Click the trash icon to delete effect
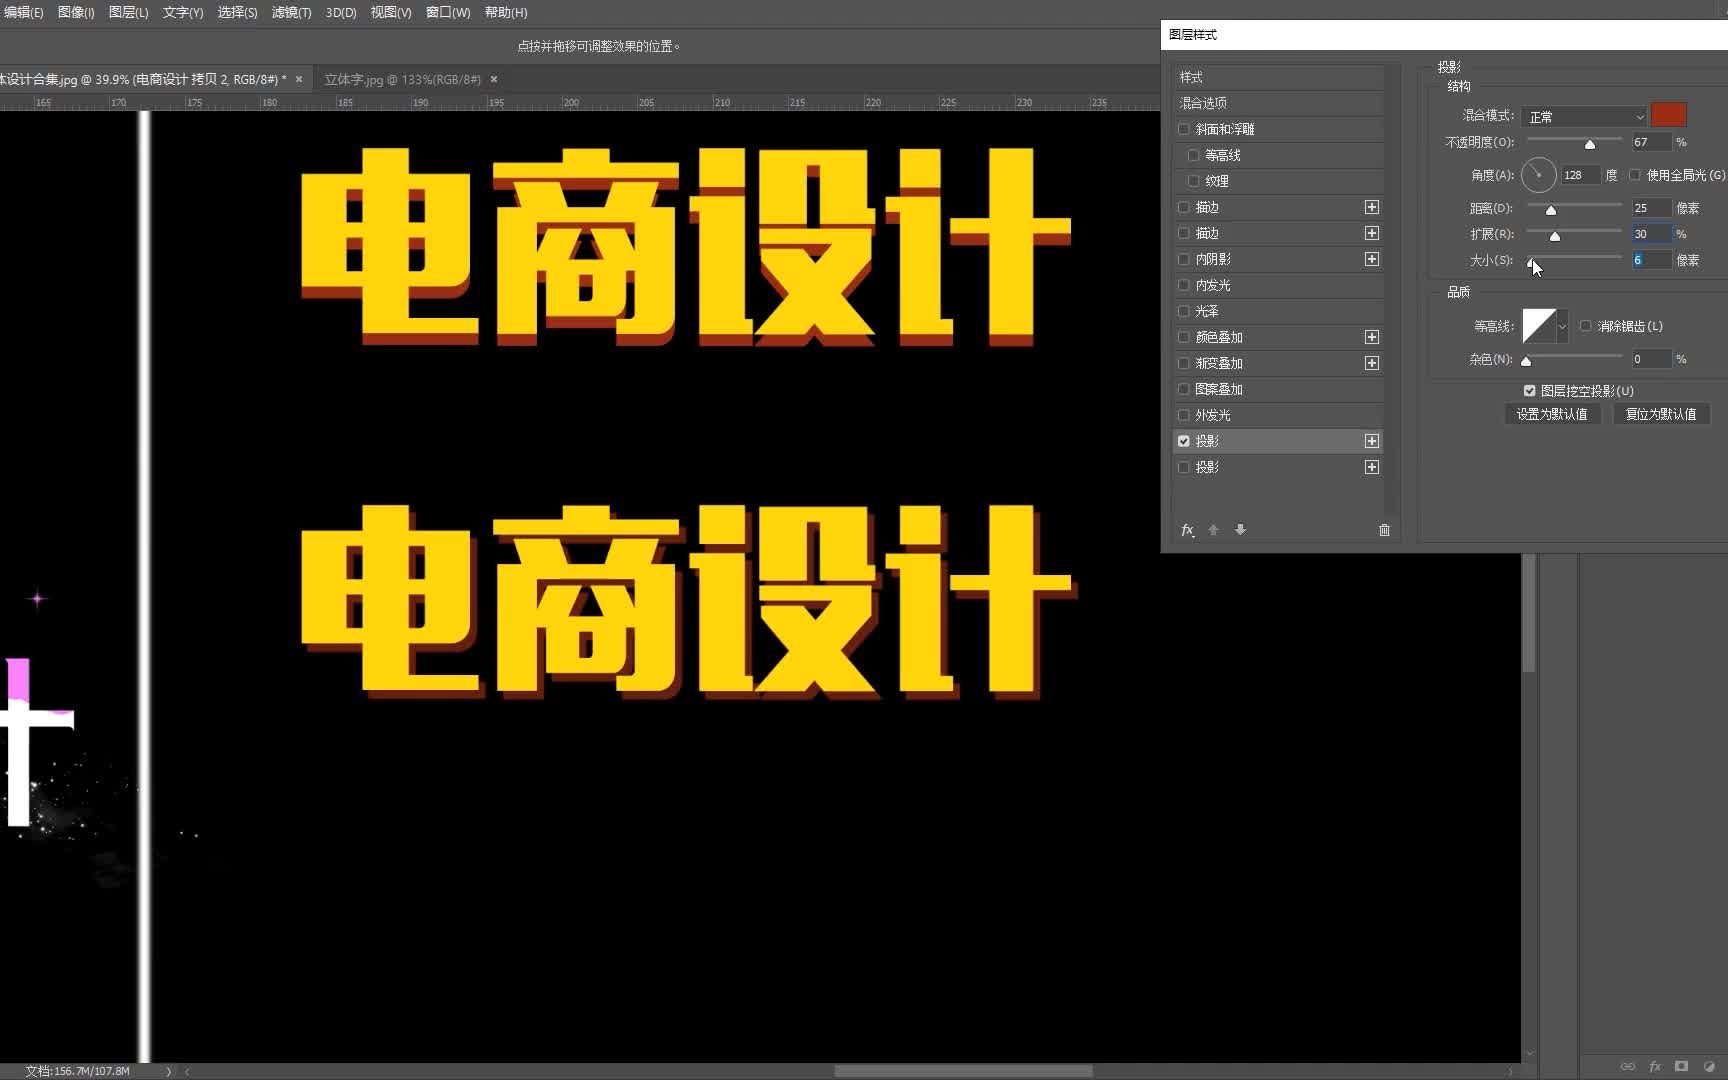The width and height of the screenshot is (1728, 1080). [1385, 530]
